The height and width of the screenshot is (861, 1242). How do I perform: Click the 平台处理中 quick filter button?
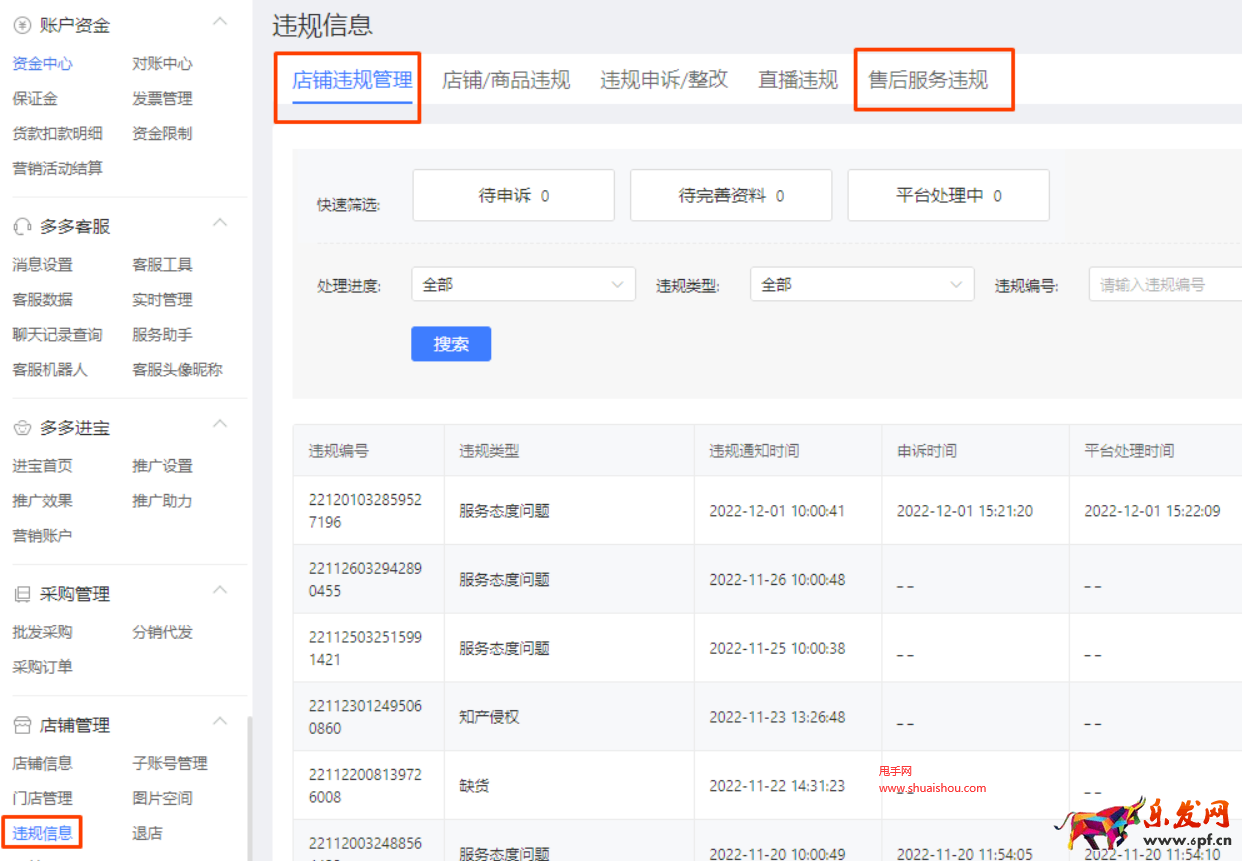[947, 195]
